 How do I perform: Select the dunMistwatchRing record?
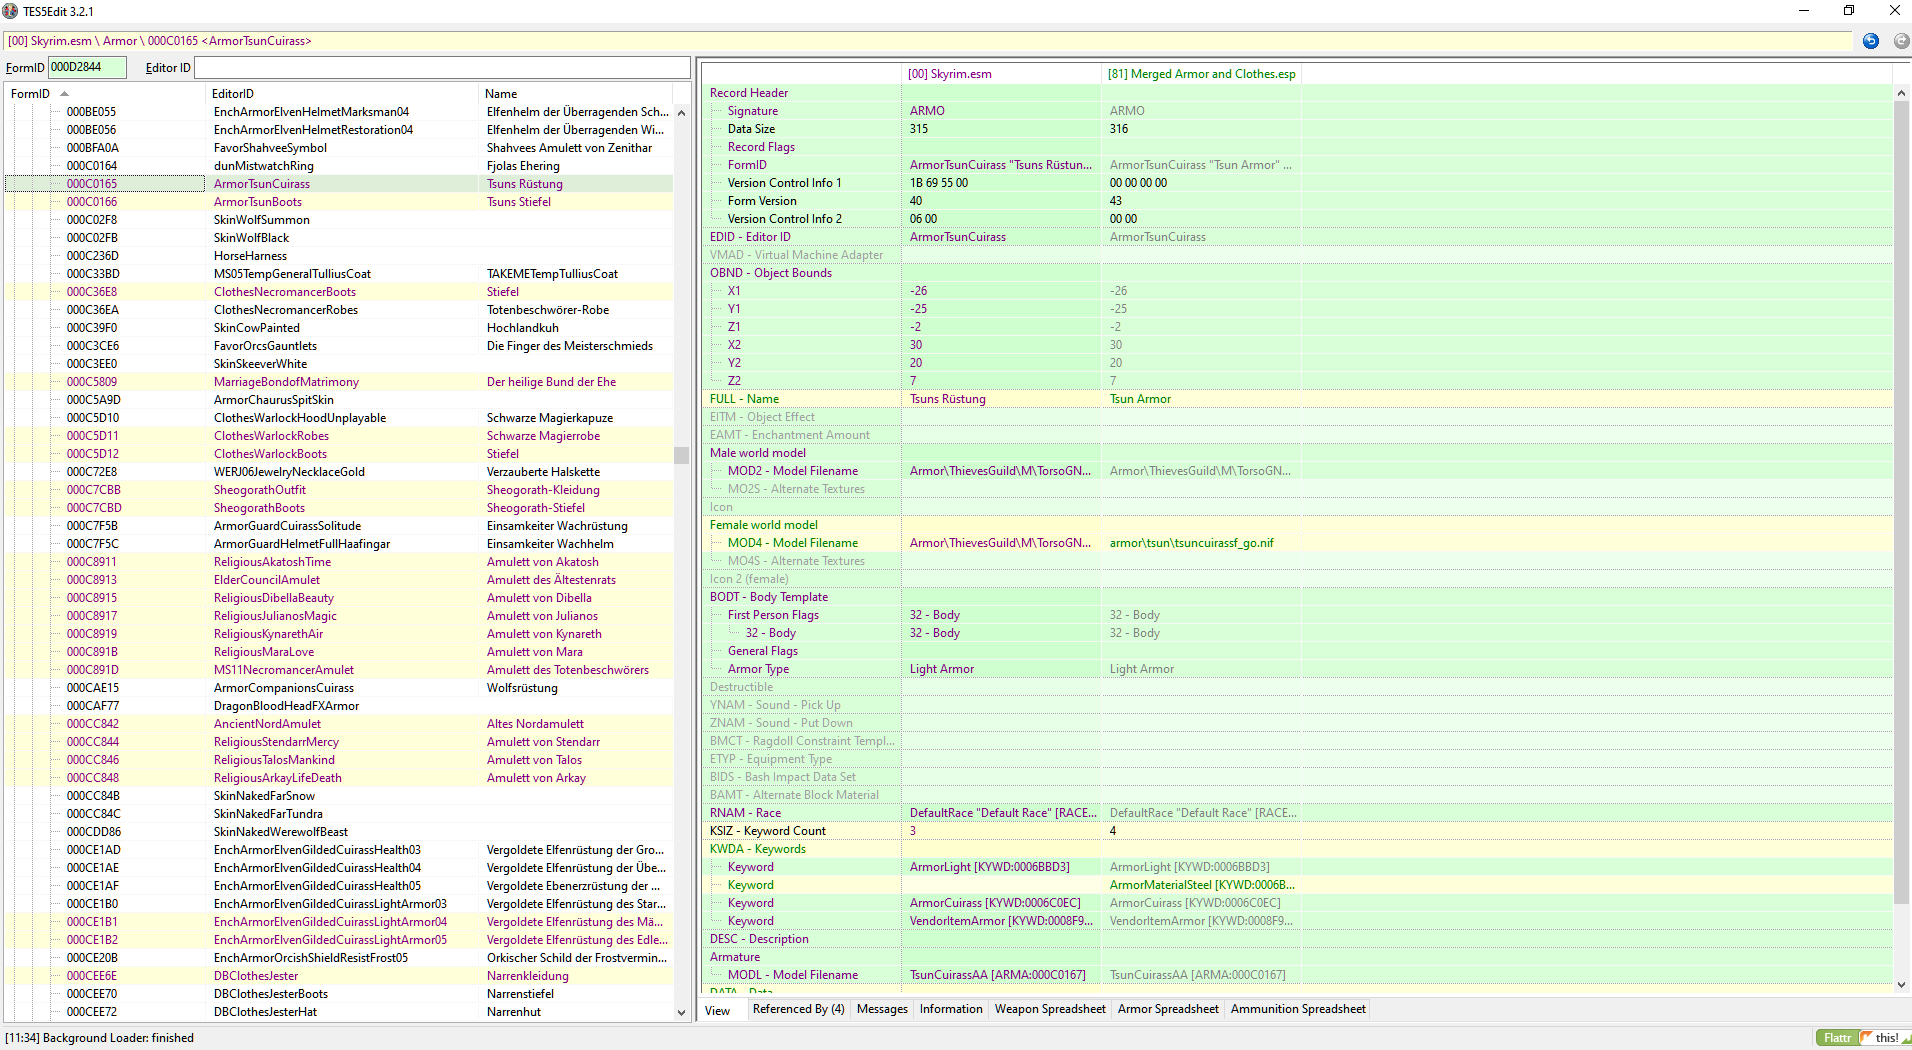339,166
